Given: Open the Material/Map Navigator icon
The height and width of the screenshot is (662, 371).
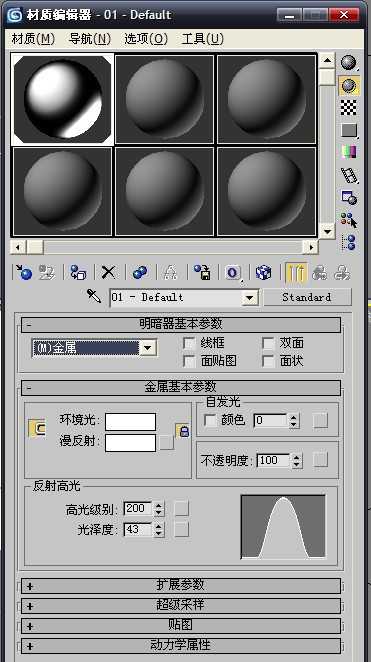Looking at the screenshot, I should point(349,243).
